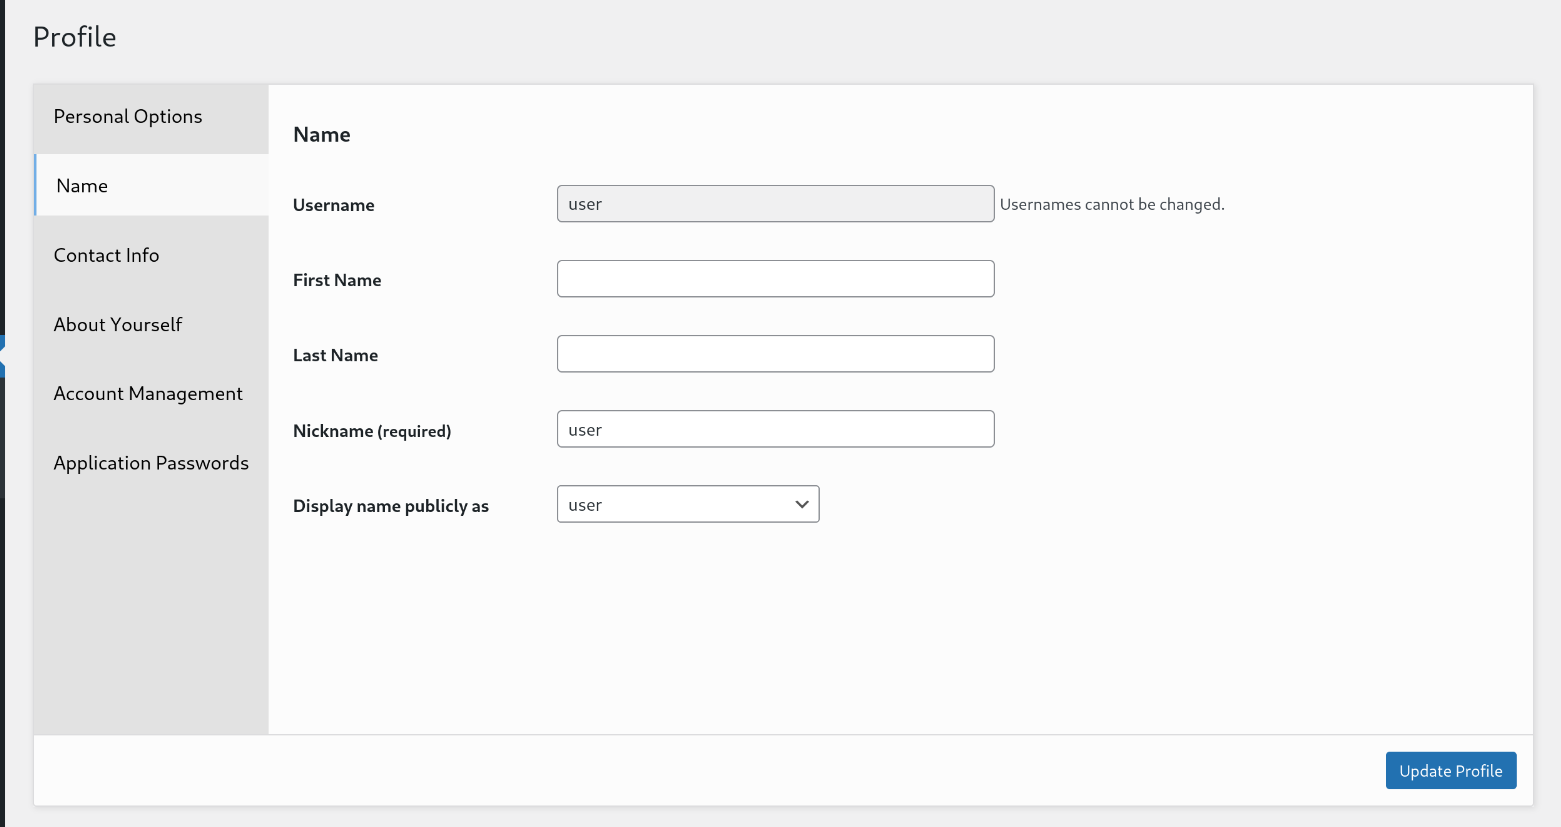Focus the First Name input field
Screen dimensions: 1561x827
coord(775,279)
